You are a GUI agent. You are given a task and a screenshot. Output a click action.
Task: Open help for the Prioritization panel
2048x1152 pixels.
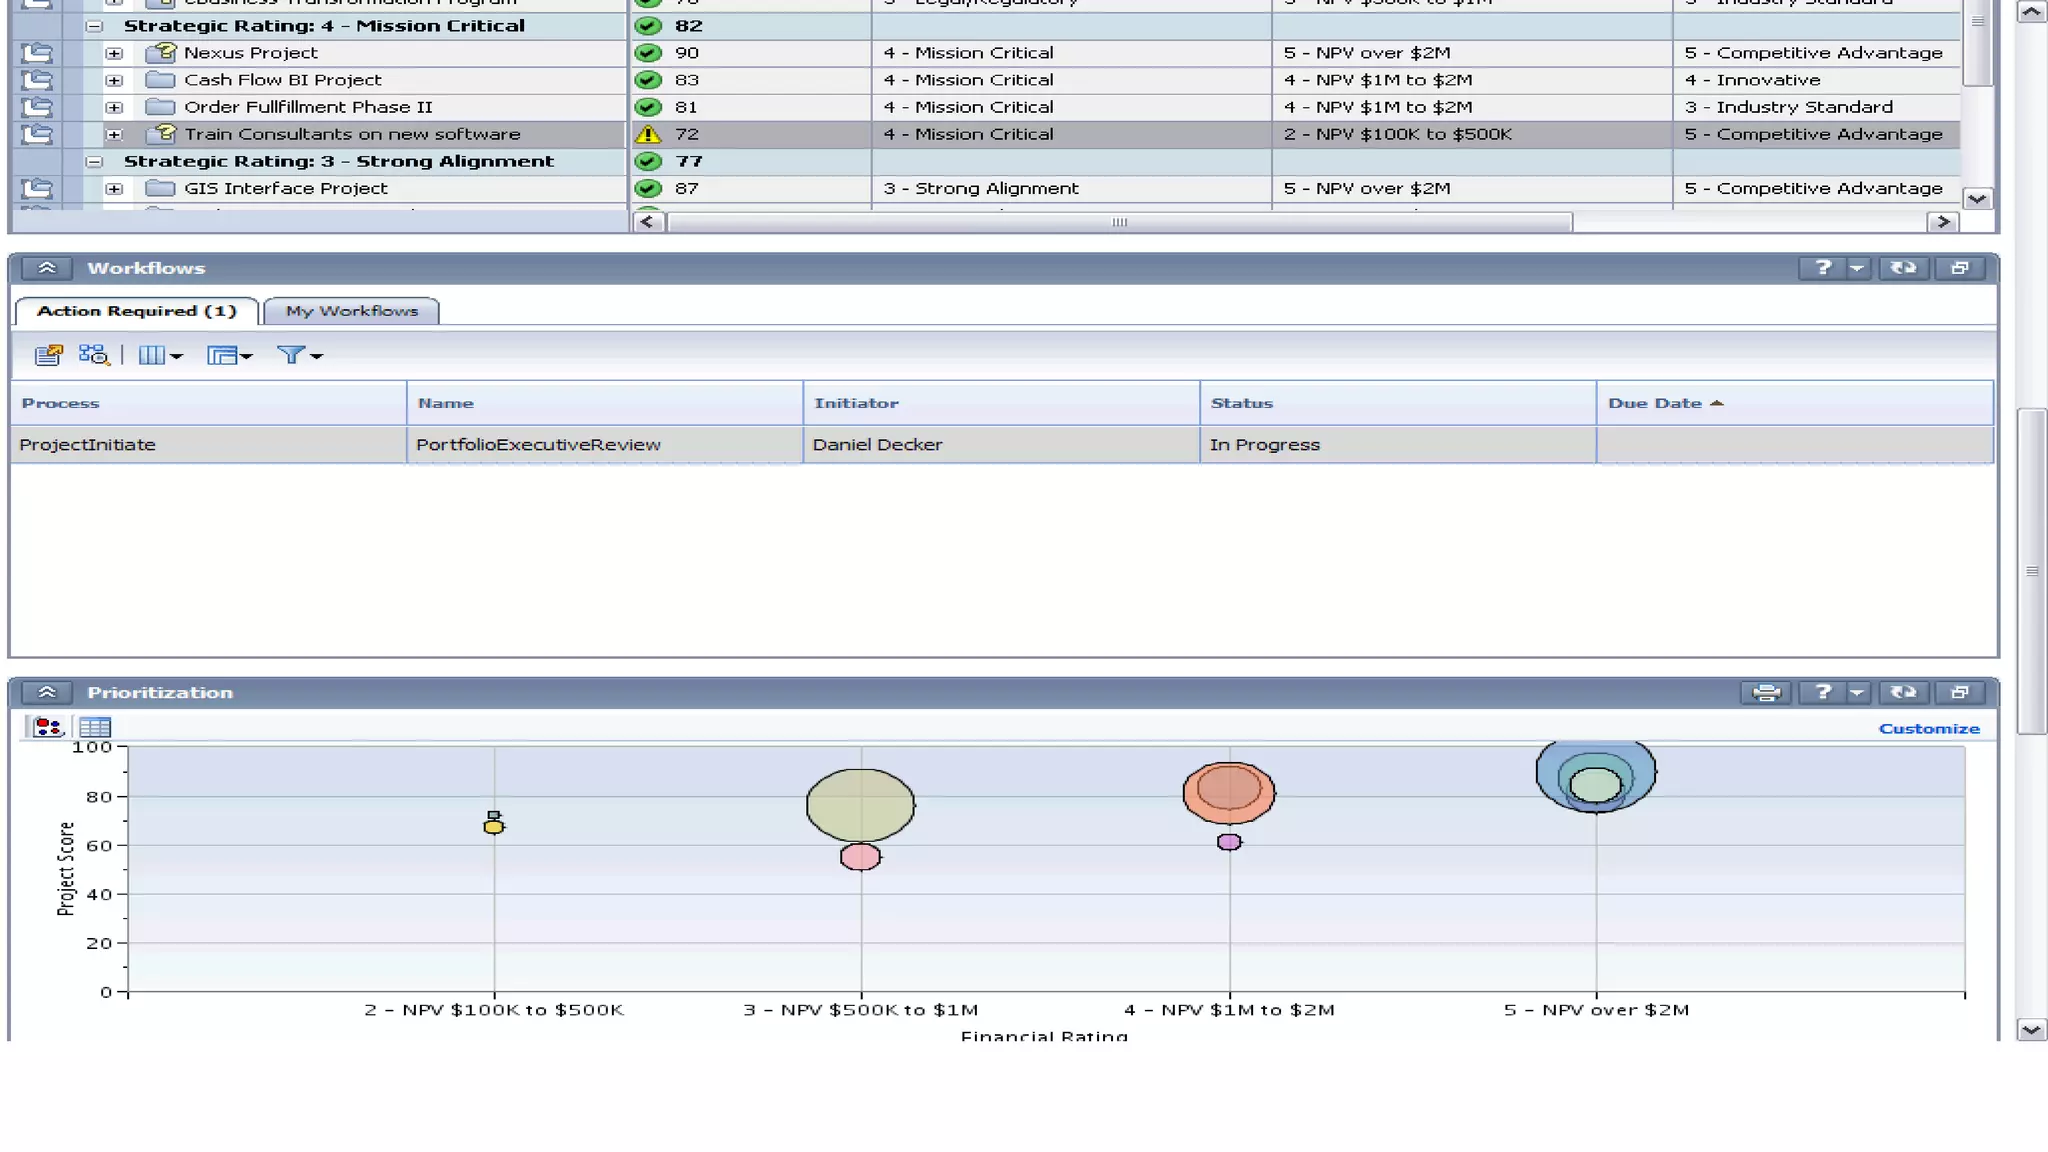[x=1822, y=693]
